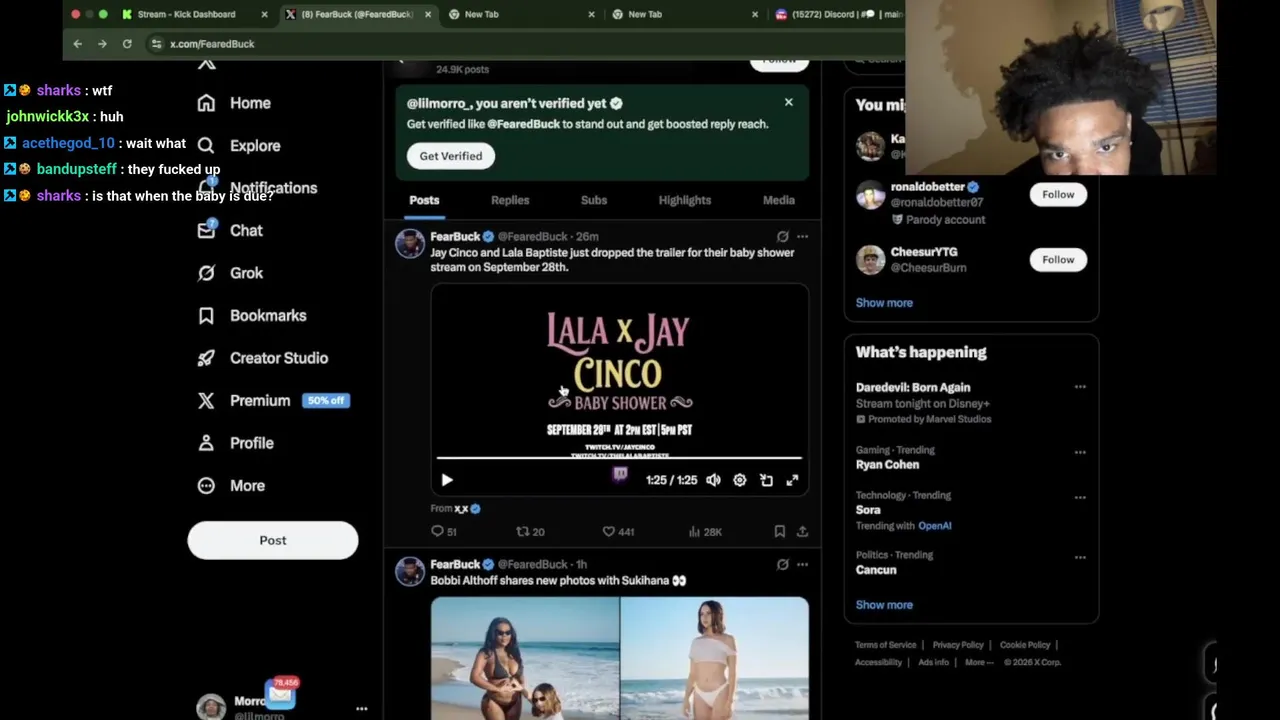
Task: Click Get Verified button
Action: click(x=451, y=156)
